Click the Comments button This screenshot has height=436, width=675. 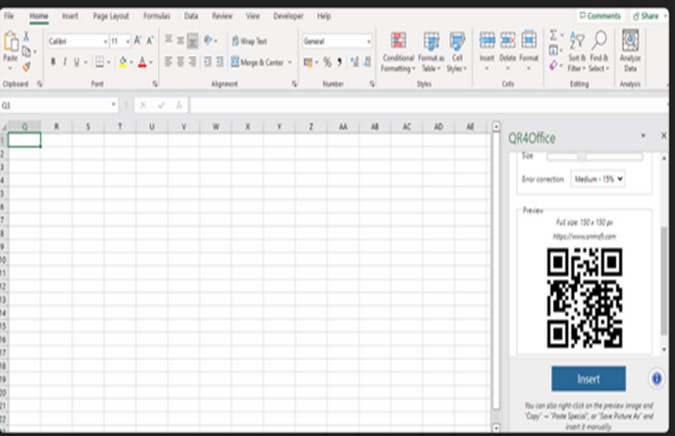[x=600, y=16]
